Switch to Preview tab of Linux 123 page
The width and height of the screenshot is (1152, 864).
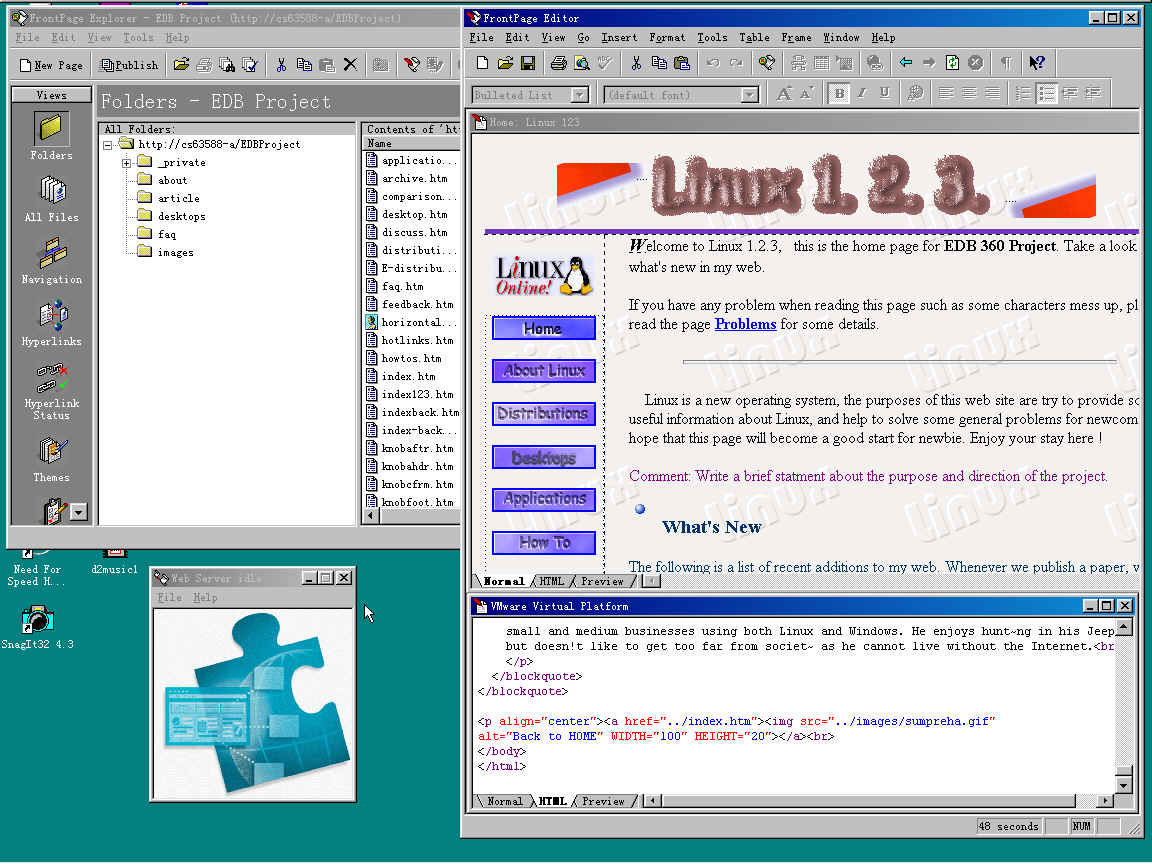coord(602,581)
